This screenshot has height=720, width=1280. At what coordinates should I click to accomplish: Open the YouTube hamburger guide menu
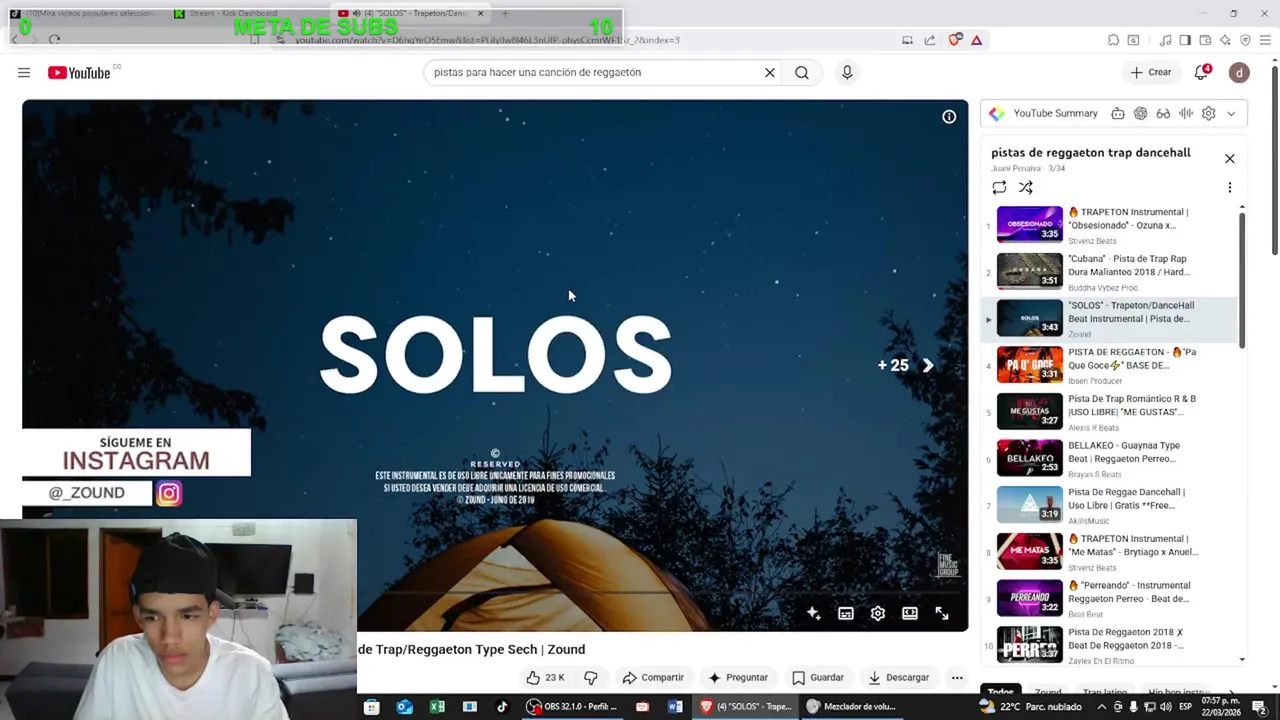click(24, 72)
